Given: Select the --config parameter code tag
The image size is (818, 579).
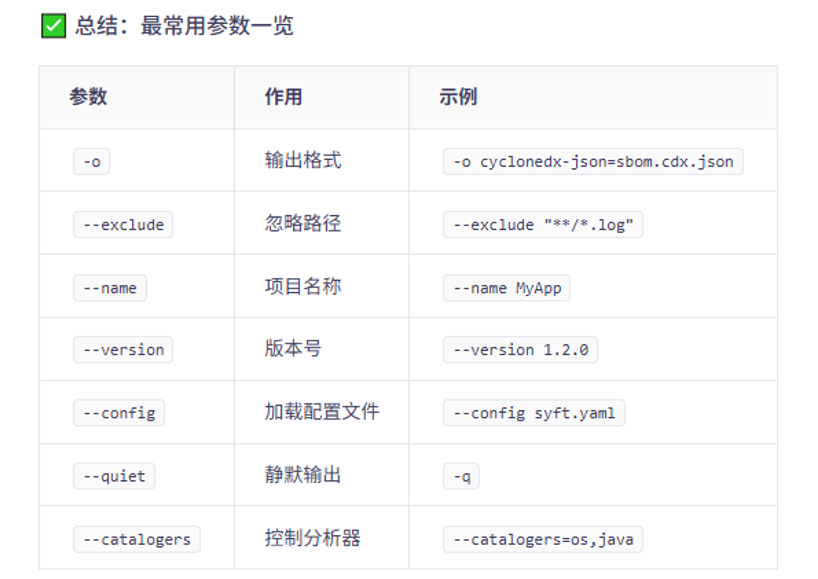Looking at the screenshot, I should tap(119, 413).
